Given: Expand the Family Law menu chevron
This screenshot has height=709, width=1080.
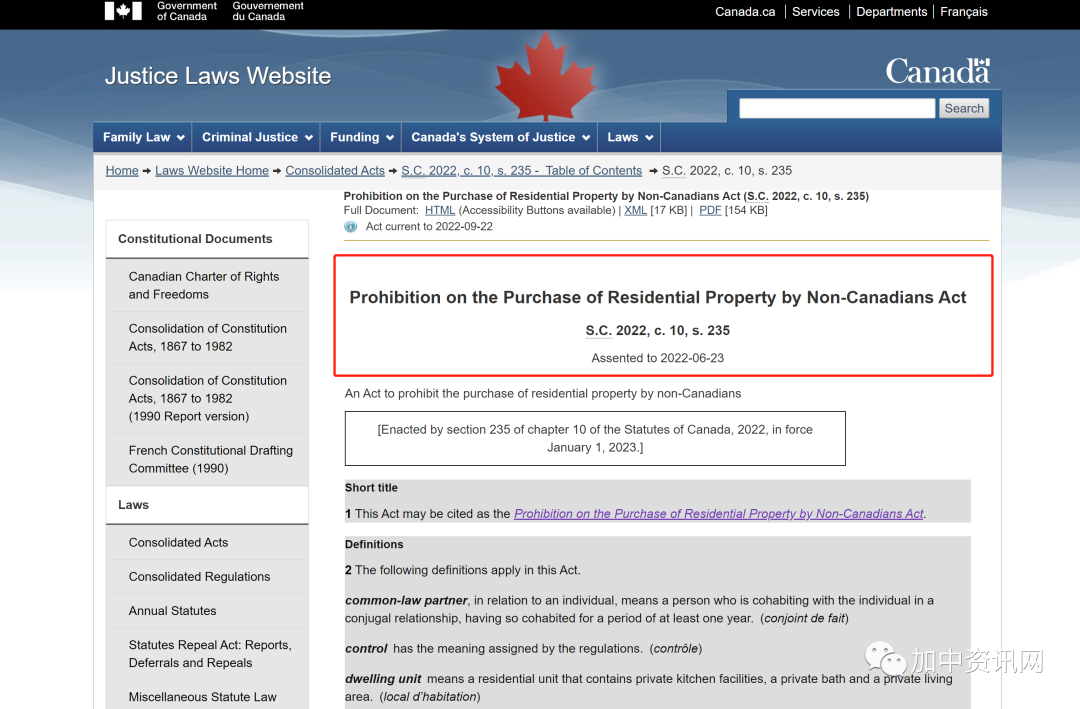Looking at the screenshot, I should (180, 138).
